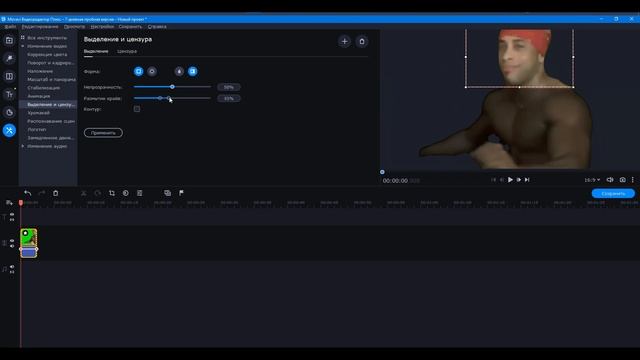This screenshot has width=640, height=360.
Task: Collapse the video editing tools group
Action: pos(23,46)
